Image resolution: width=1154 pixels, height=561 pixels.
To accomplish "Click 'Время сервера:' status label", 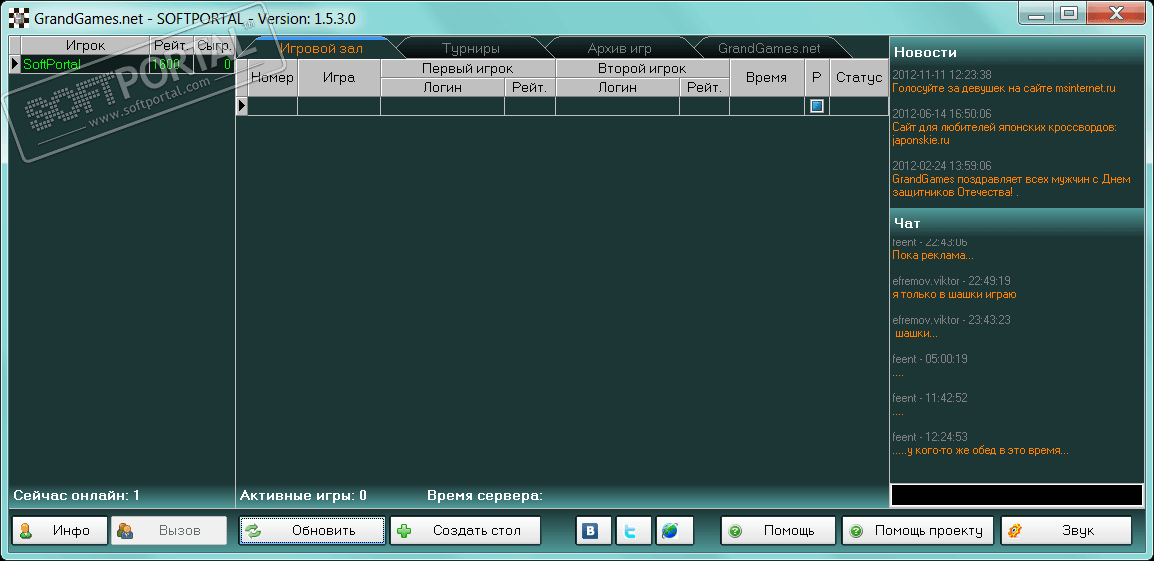I will pos(484,495).
